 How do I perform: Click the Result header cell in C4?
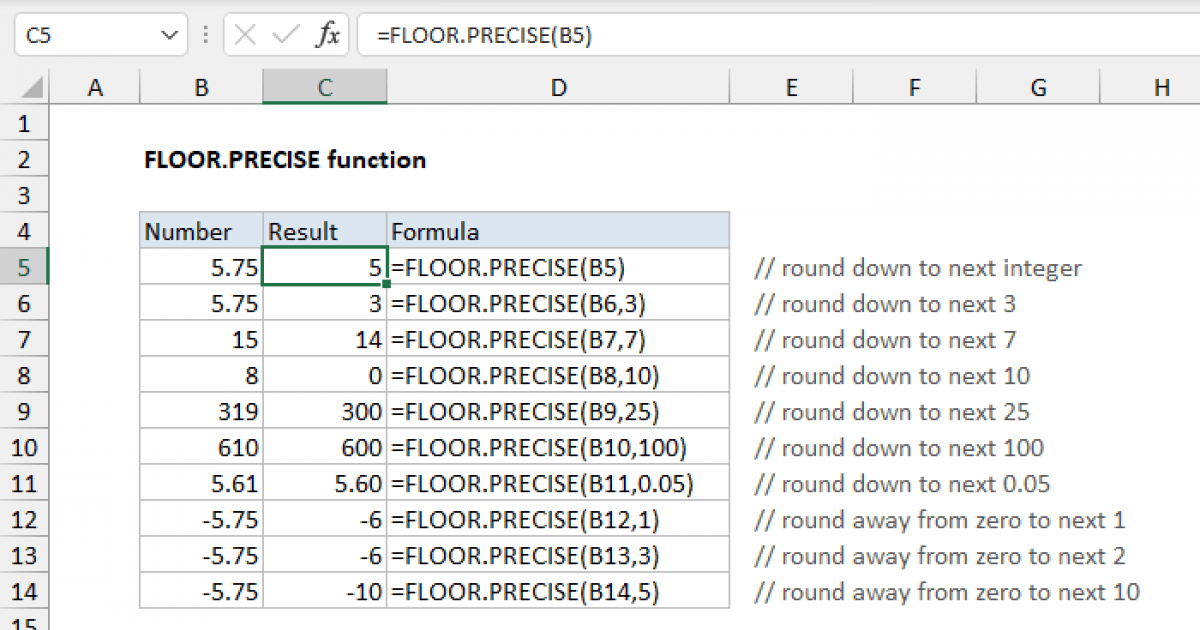[324, 231]
